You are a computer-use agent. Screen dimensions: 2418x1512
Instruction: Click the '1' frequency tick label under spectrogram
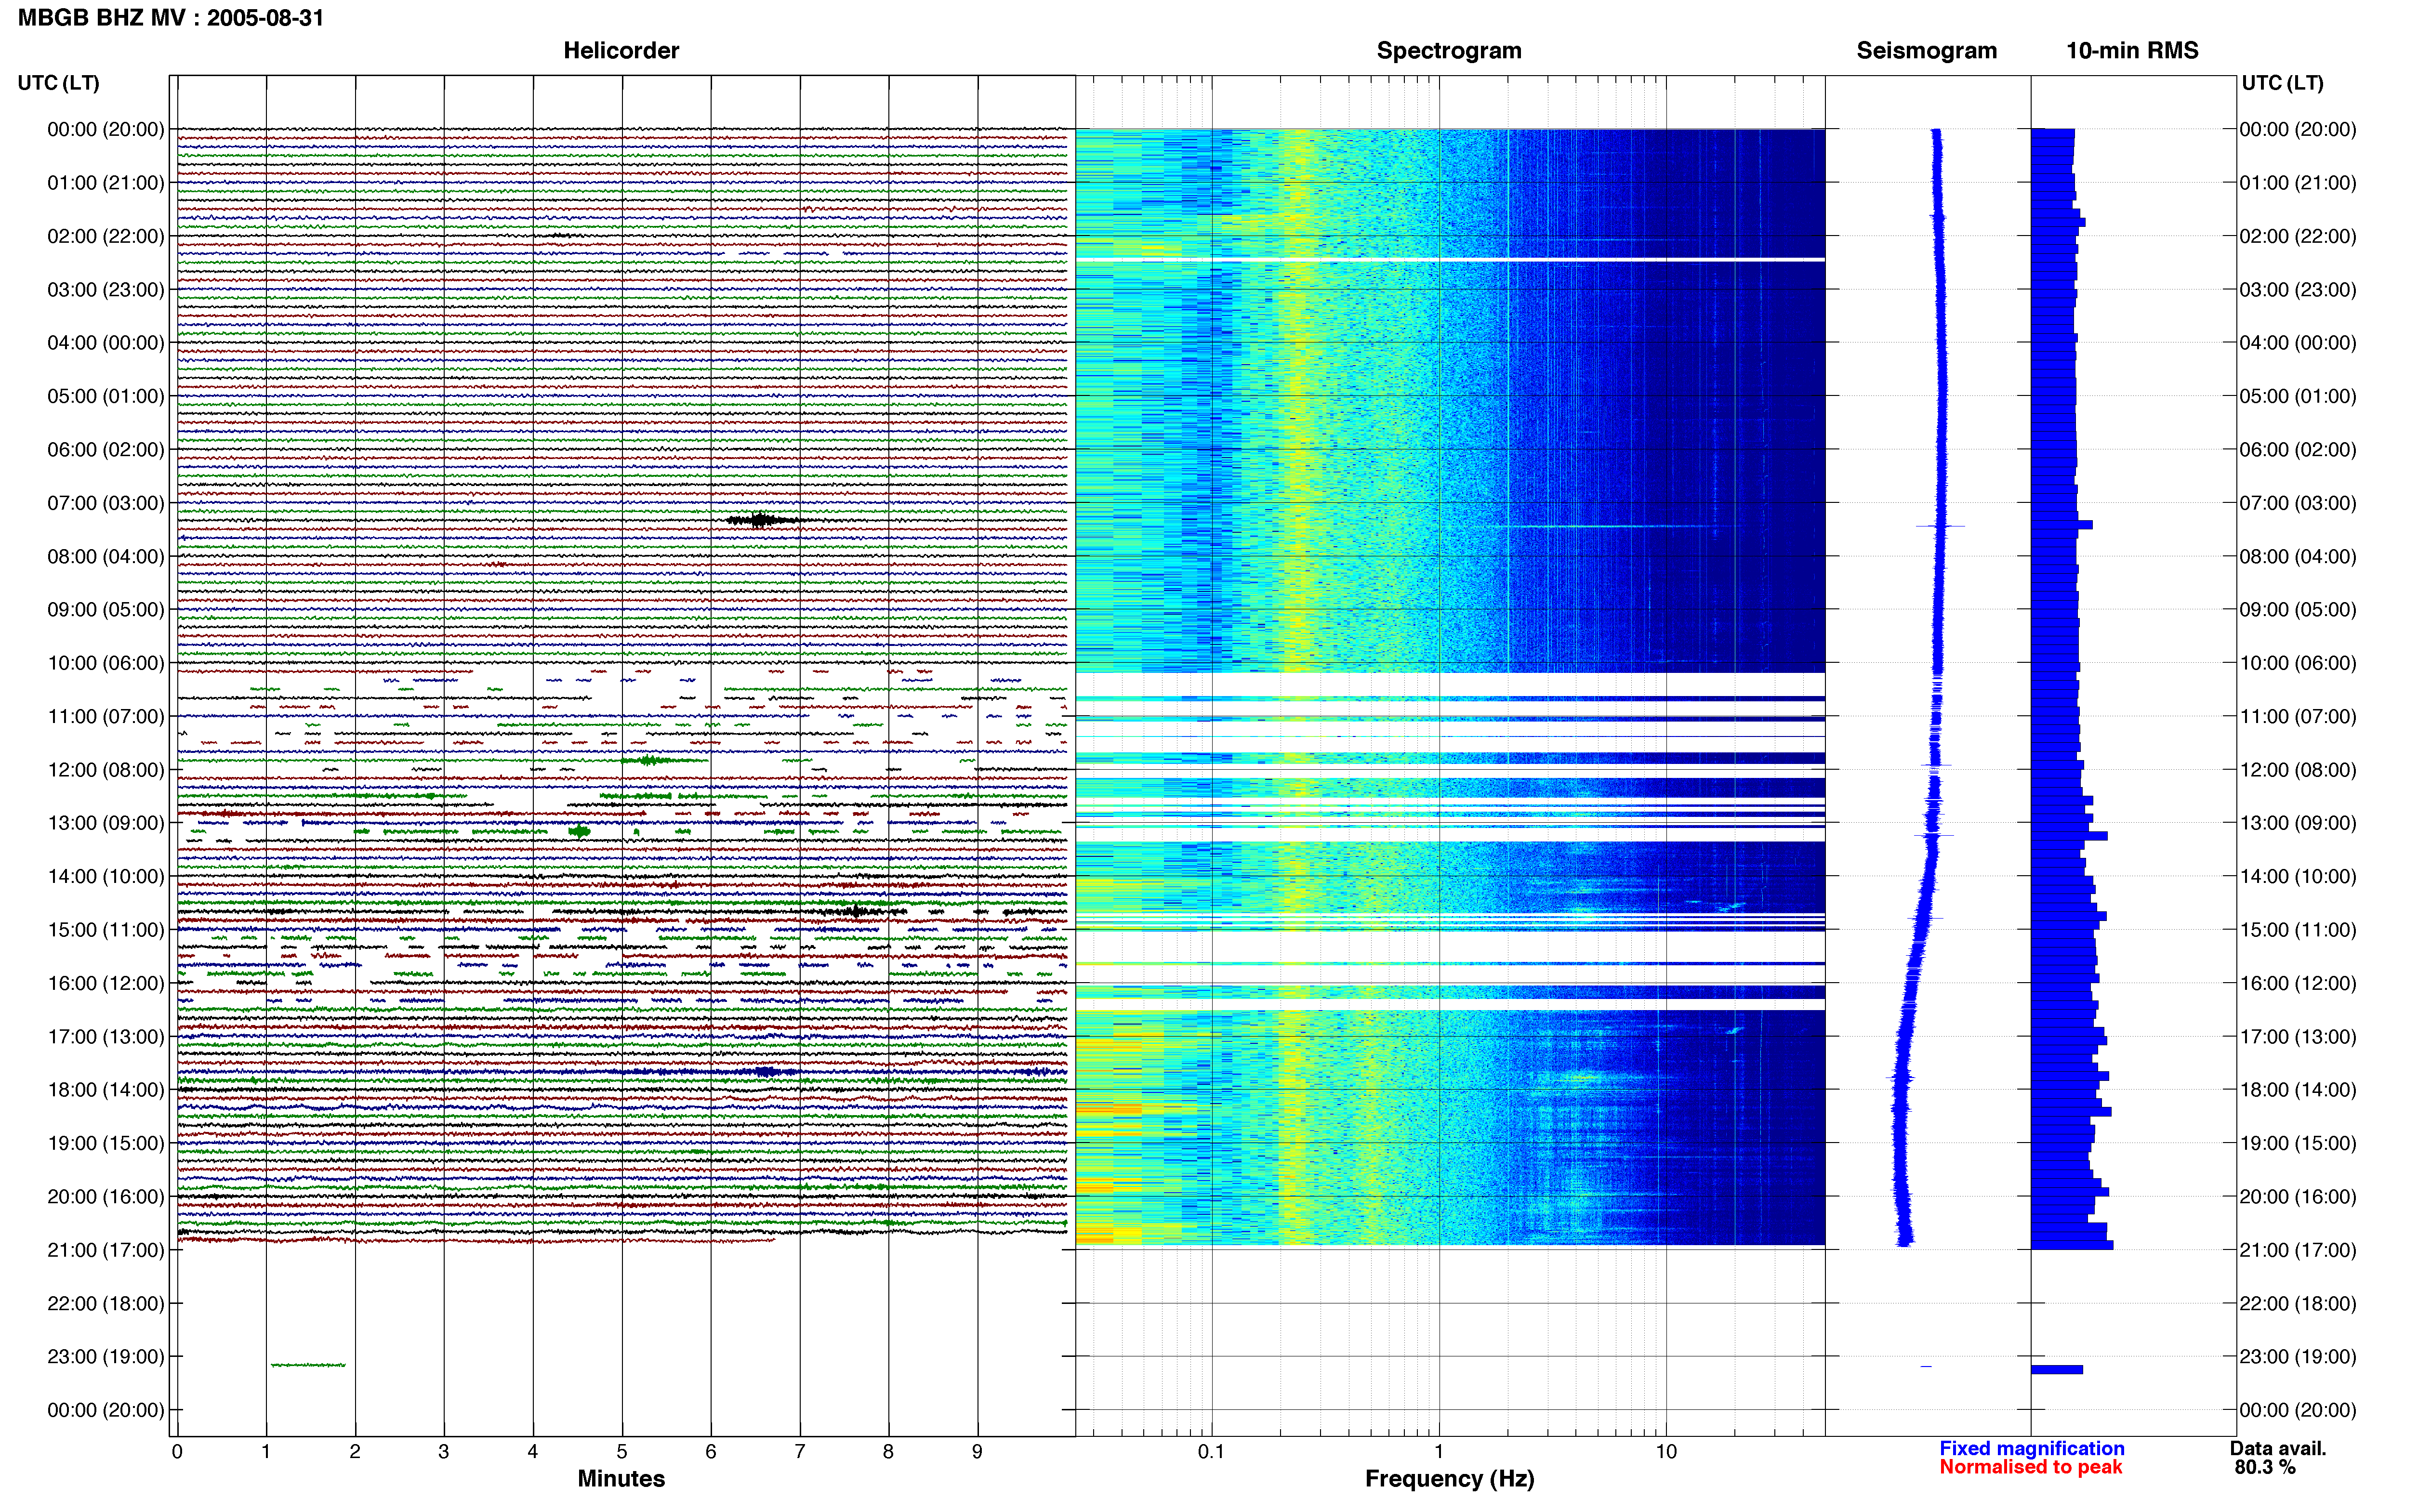[x=1439, y=1451]
